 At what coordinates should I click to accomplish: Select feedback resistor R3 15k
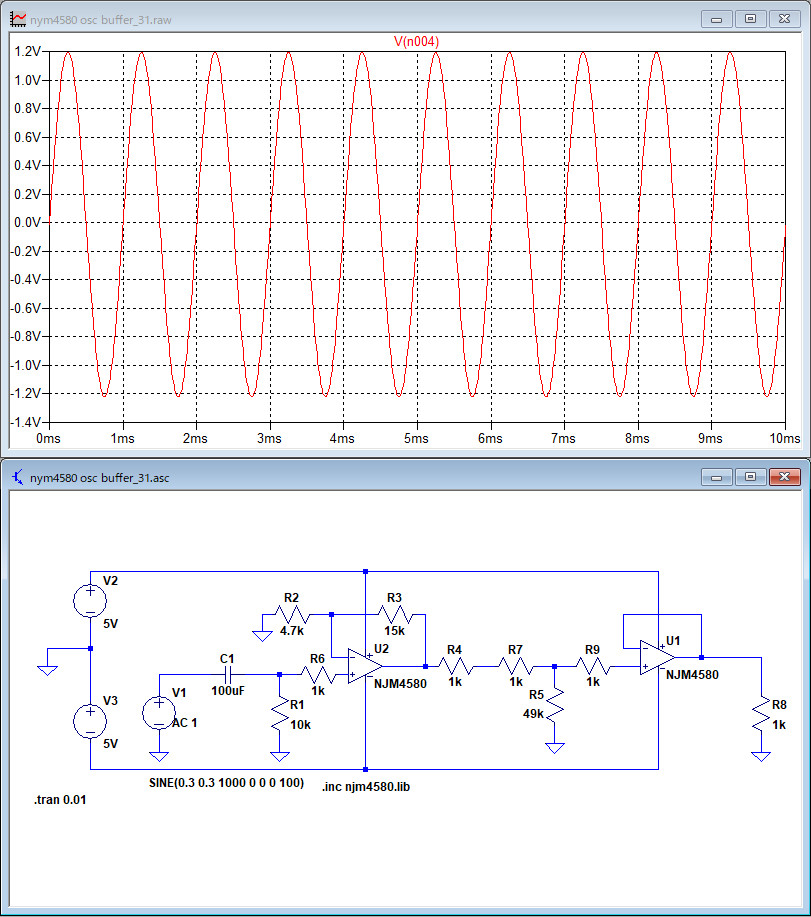click(394, 615)
